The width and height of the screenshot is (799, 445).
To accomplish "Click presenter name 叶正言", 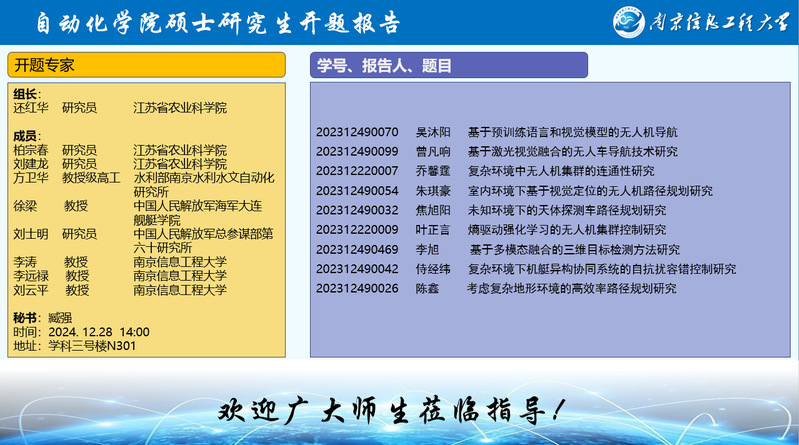I will (x=433, y=230).
